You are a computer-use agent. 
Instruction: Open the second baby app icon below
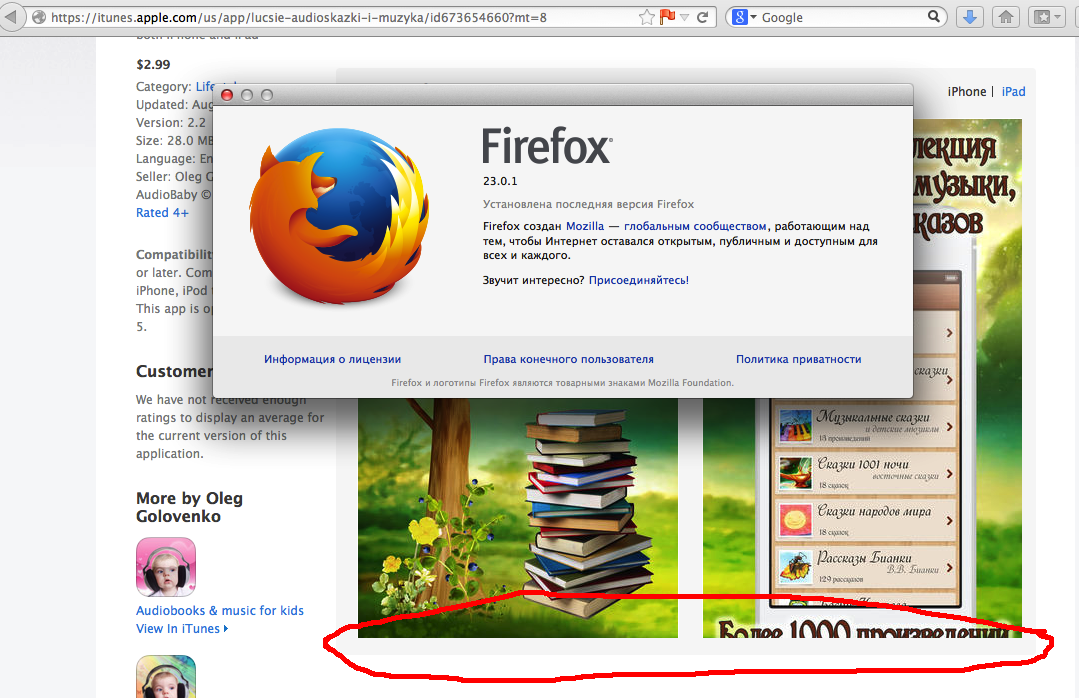[x=166, y=677]
